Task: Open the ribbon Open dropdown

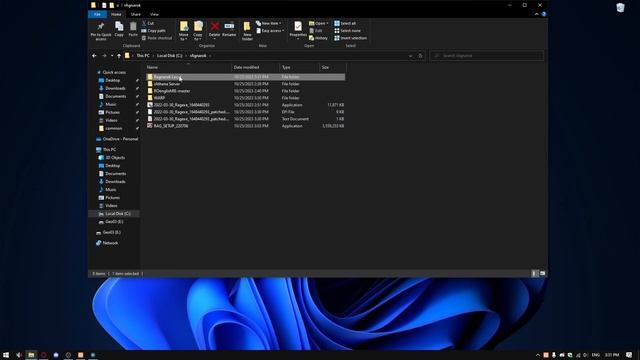Action: [x=318, y=23]
